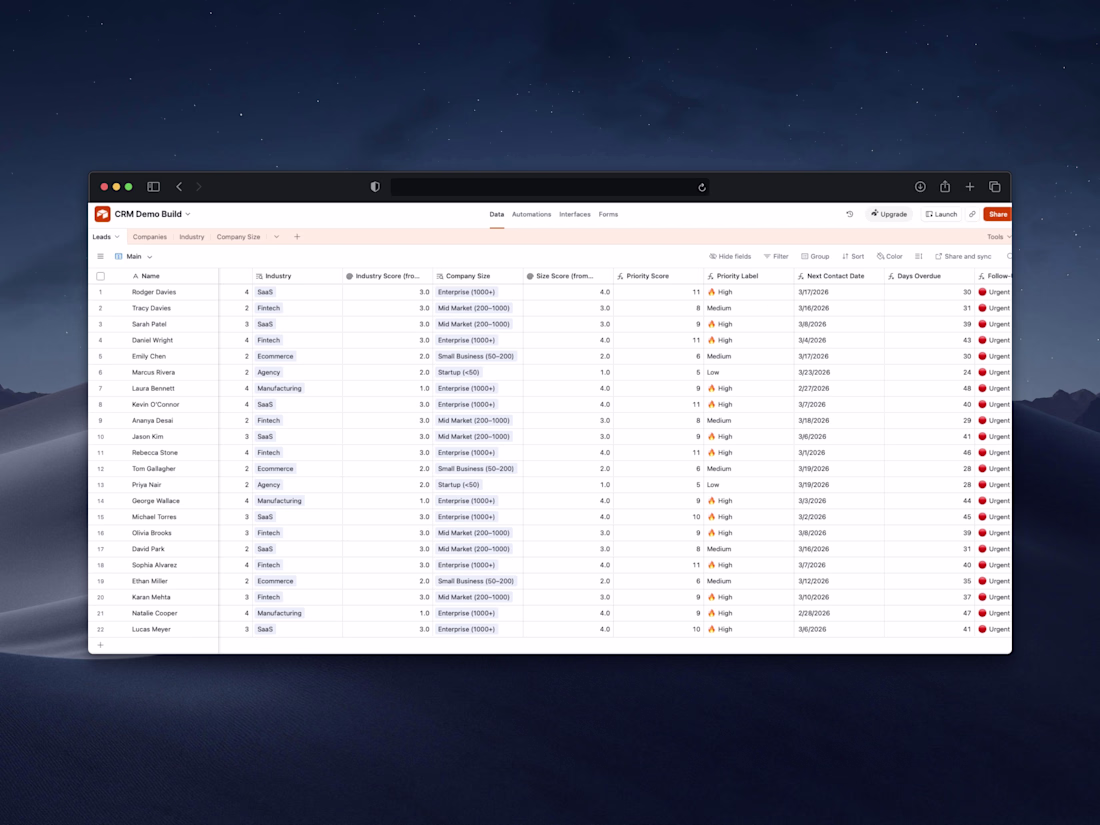Screen dimensions: 1100x825
Task: Click the Industry field lookup icon
Action: coord(259,276)
